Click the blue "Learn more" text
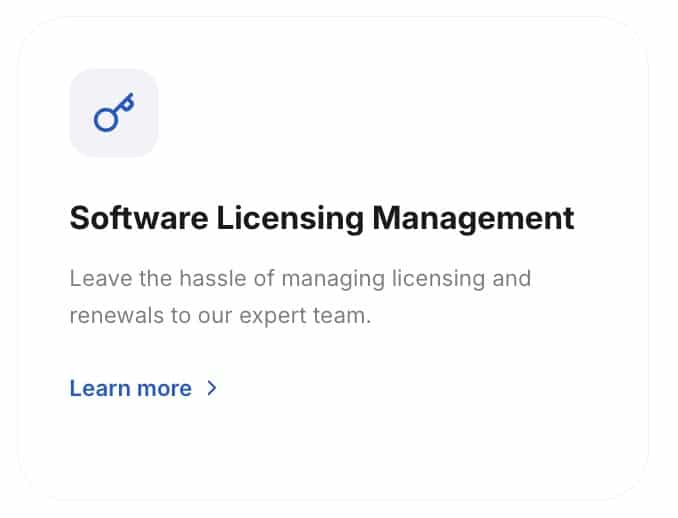 pos(130,388)
